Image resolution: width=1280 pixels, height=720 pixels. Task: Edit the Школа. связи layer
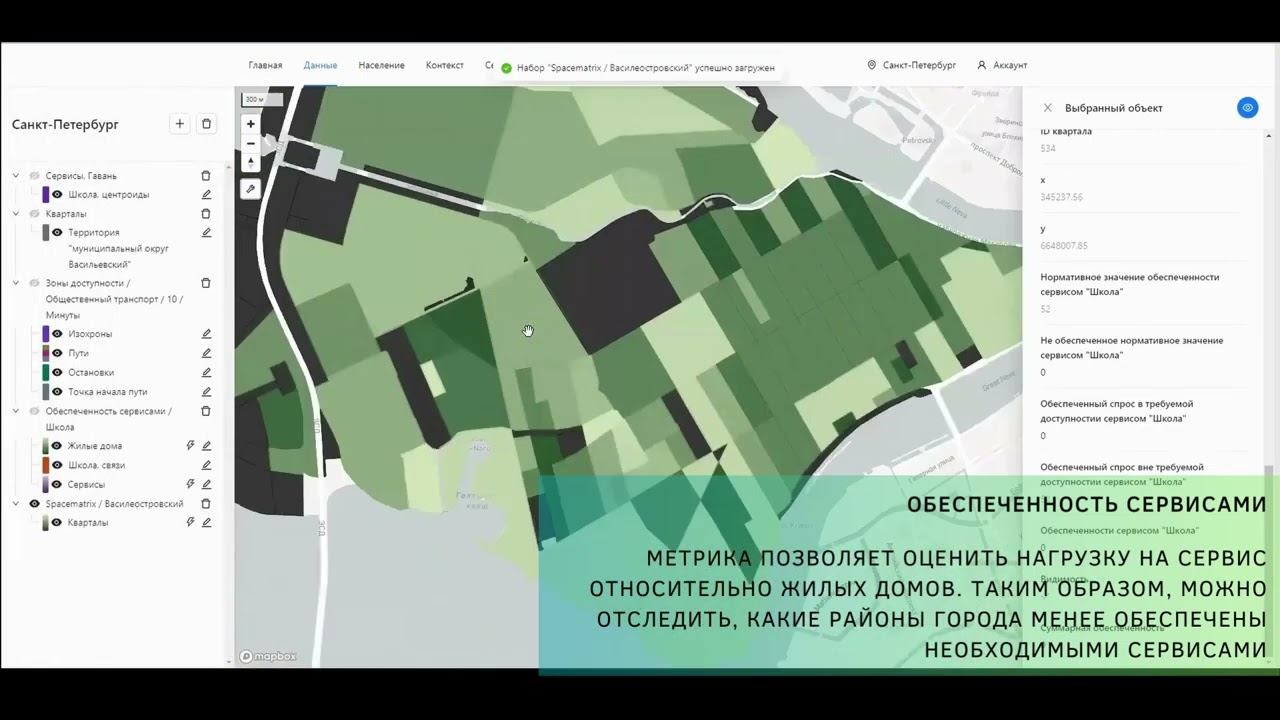click(x=206, y=465)
